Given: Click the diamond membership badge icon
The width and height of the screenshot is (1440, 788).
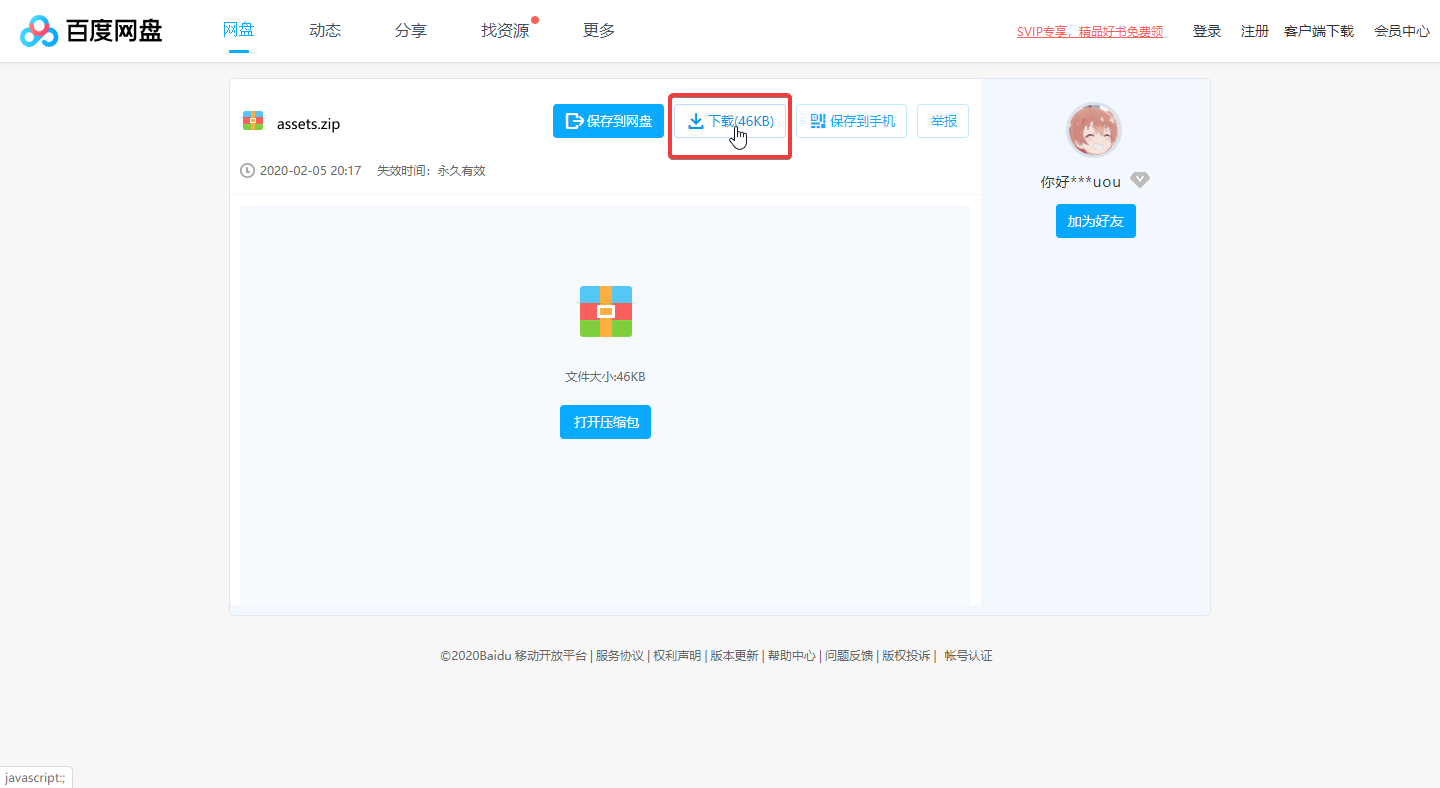Looking at the screenshot, I should (x=1139, y=180).
